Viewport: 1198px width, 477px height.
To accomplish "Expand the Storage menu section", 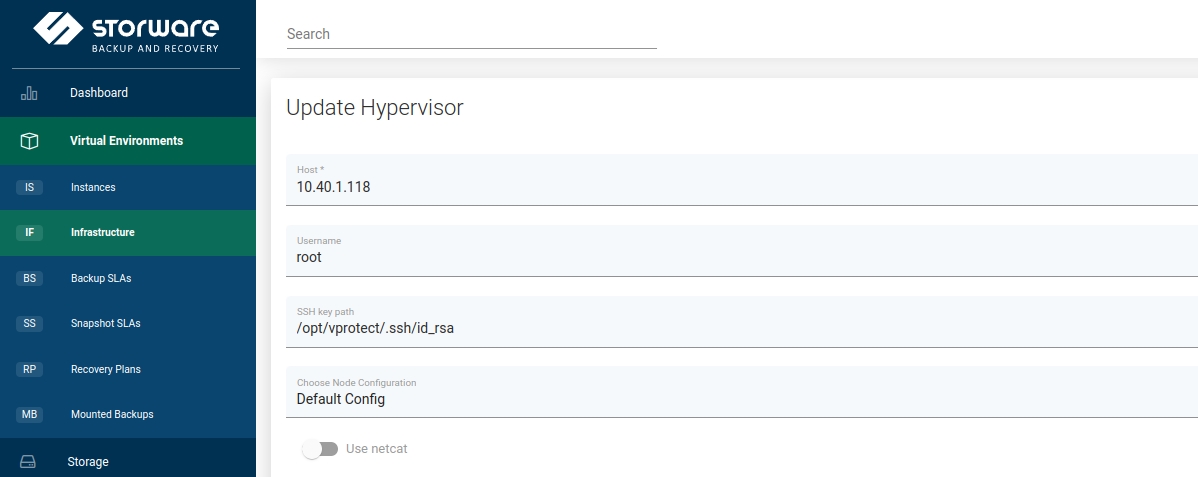I will [x=88, y=462].
